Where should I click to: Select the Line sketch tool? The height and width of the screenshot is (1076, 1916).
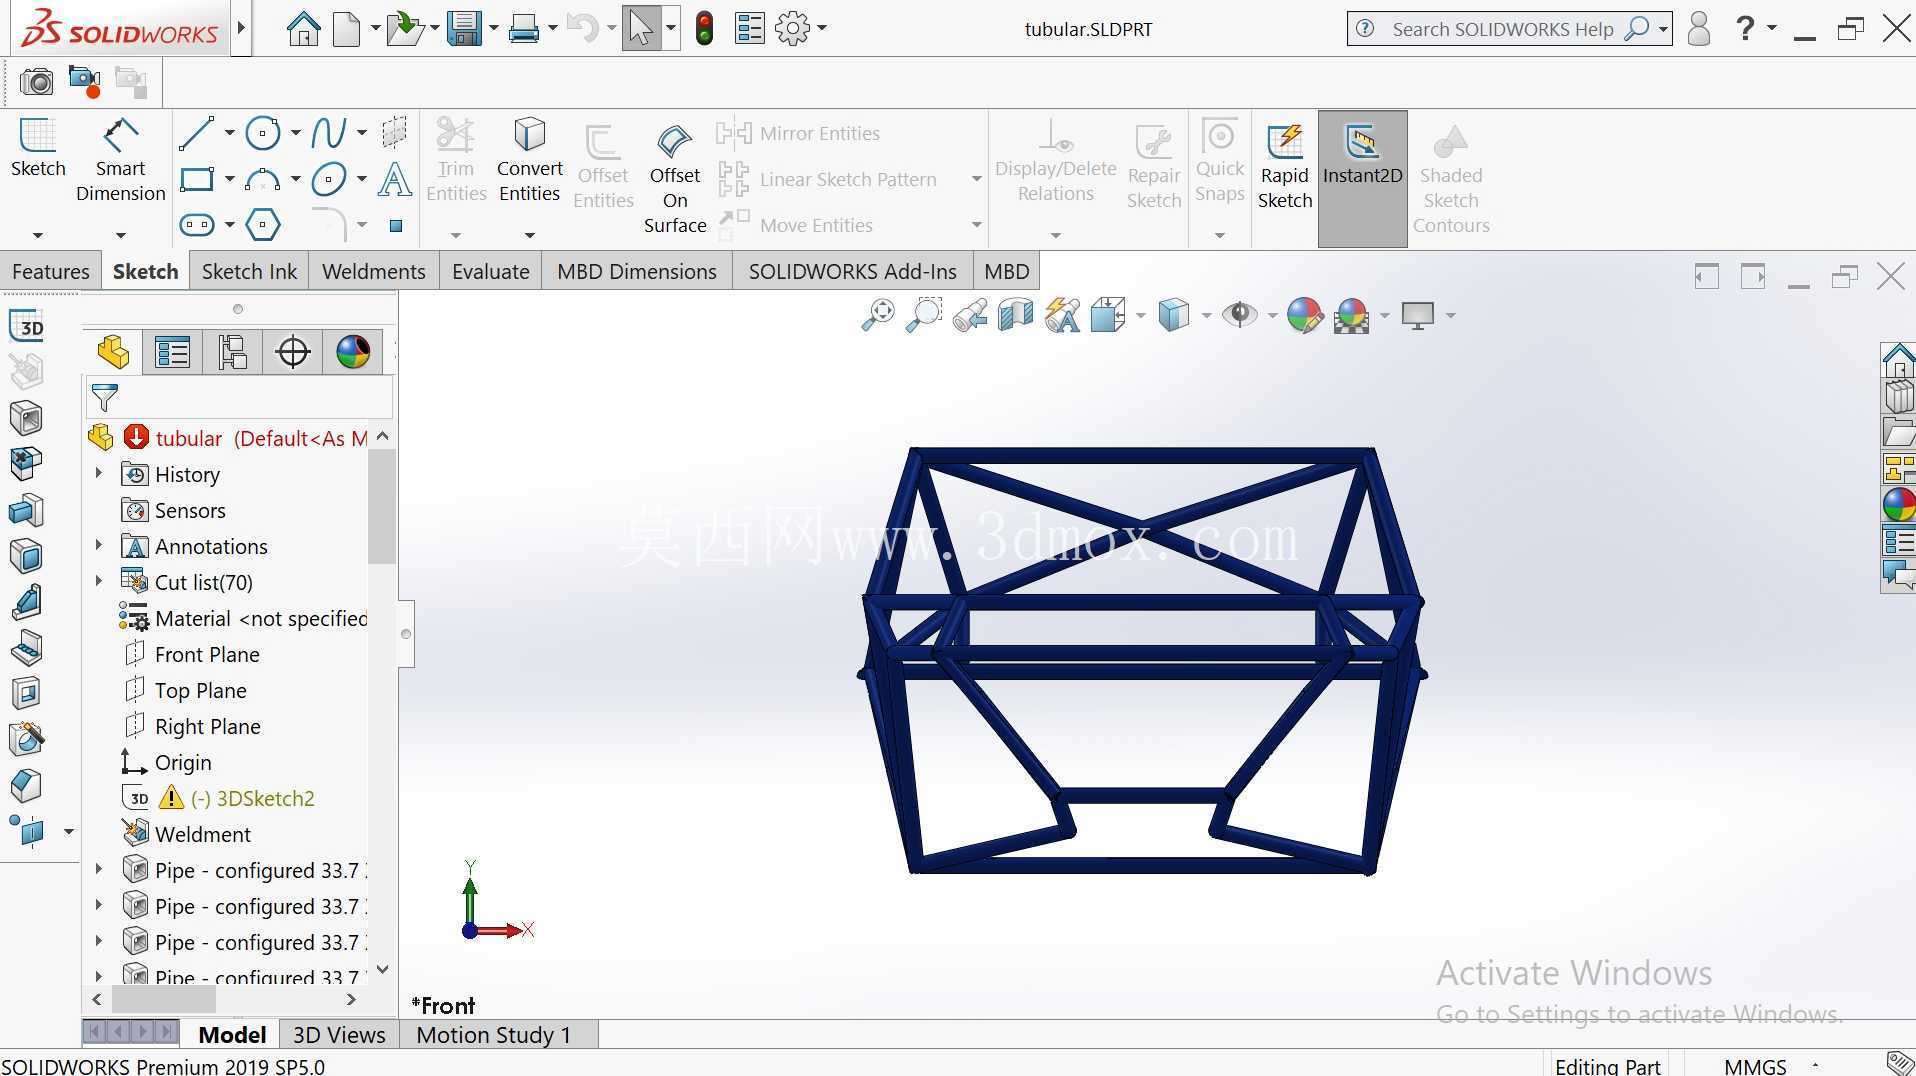[195, 133]
